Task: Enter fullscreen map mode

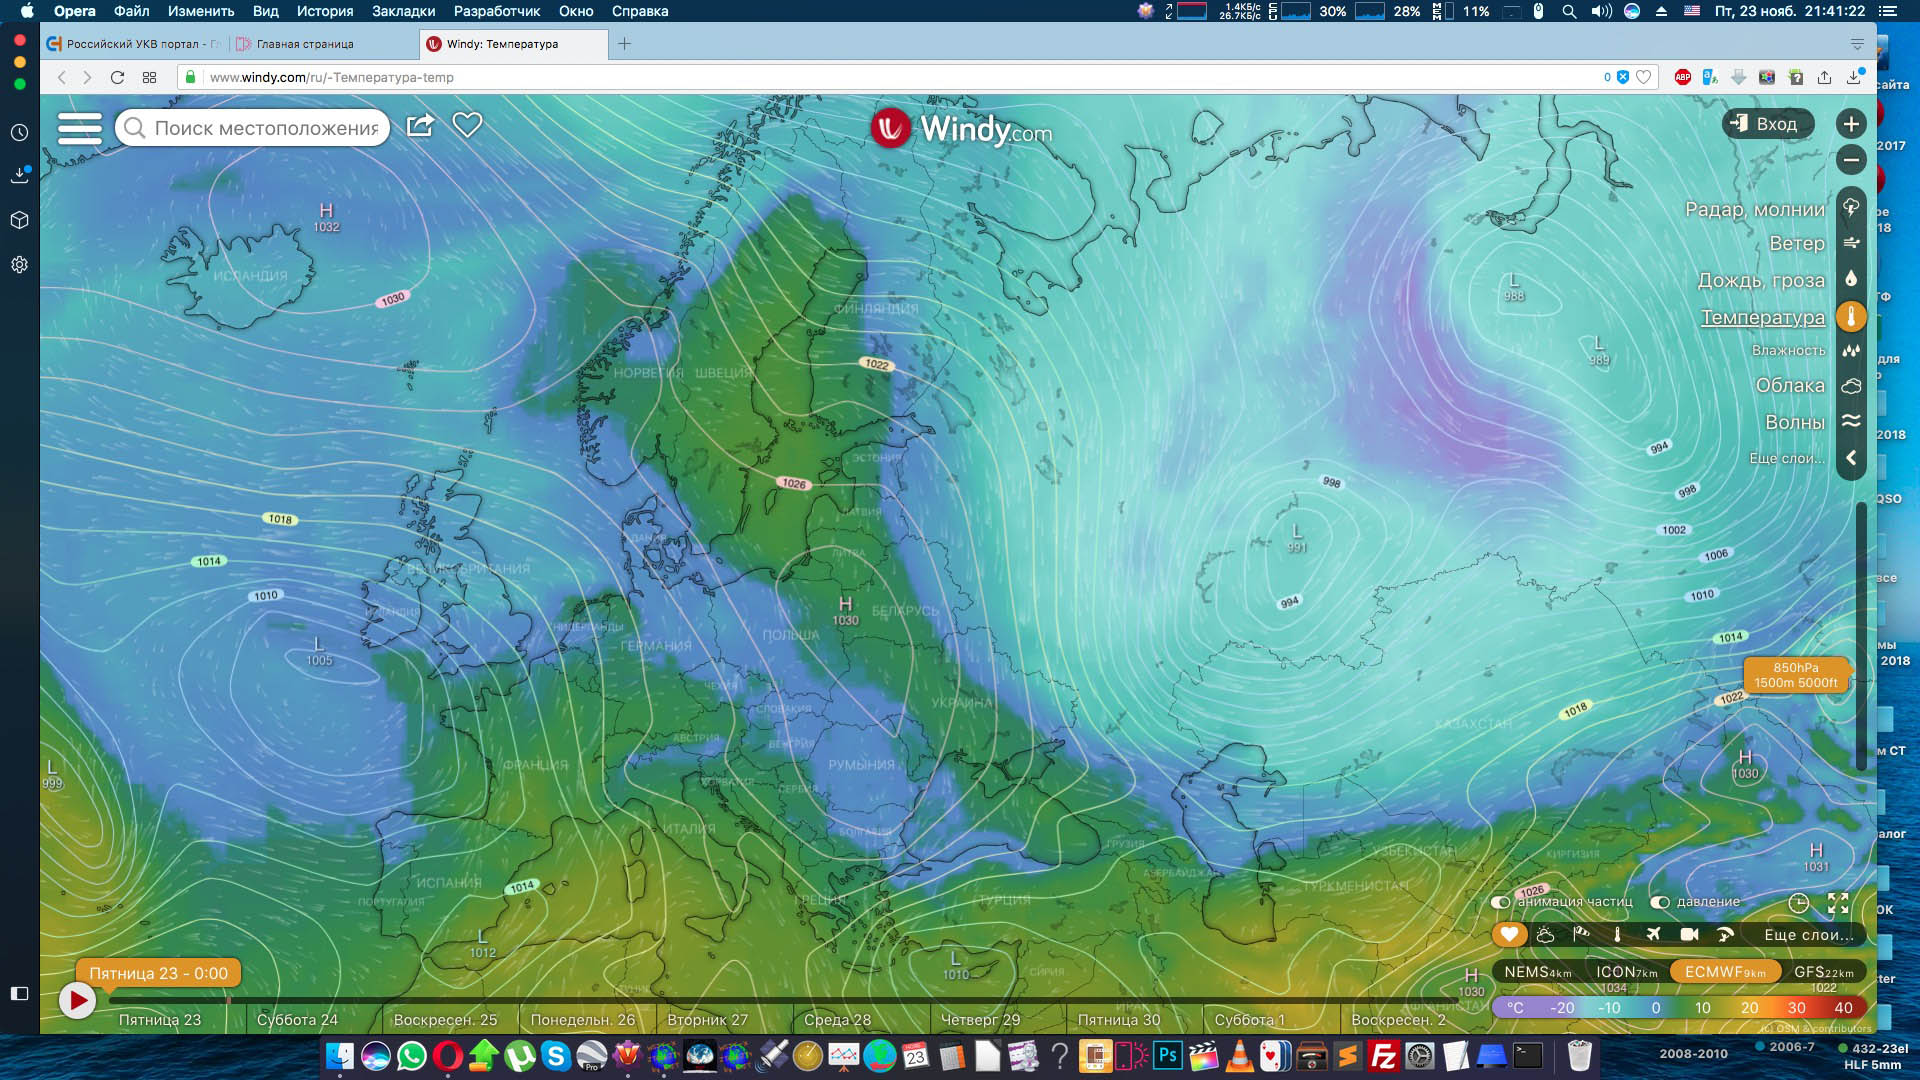Action: [1838, 903]
